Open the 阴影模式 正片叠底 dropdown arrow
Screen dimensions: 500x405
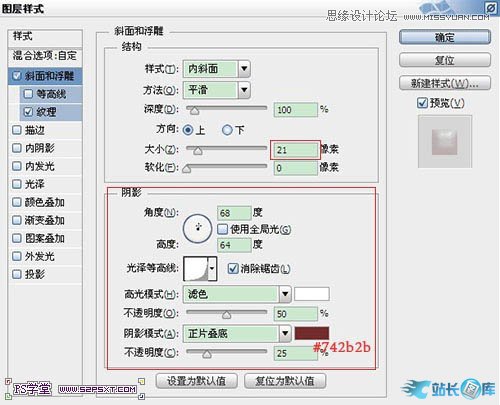285,333
